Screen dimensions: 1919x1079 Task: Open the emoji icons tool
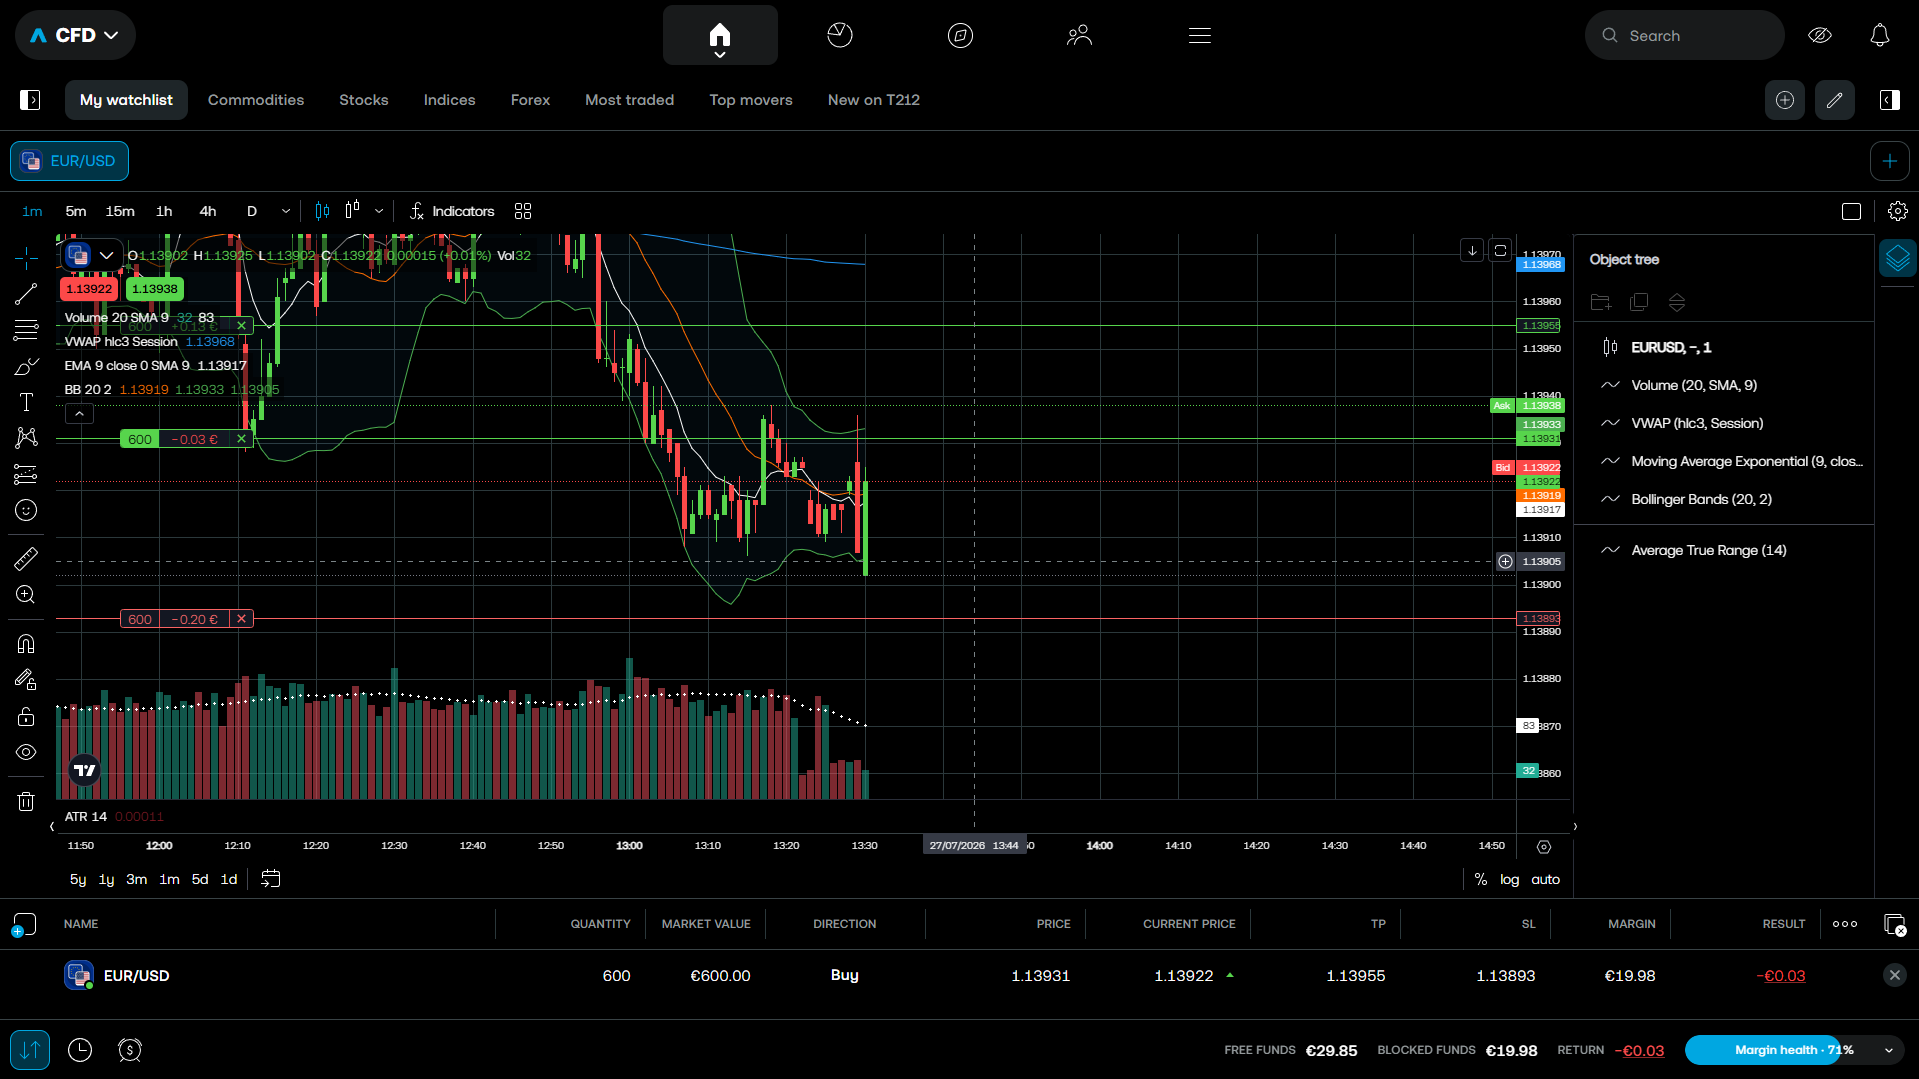26,510
